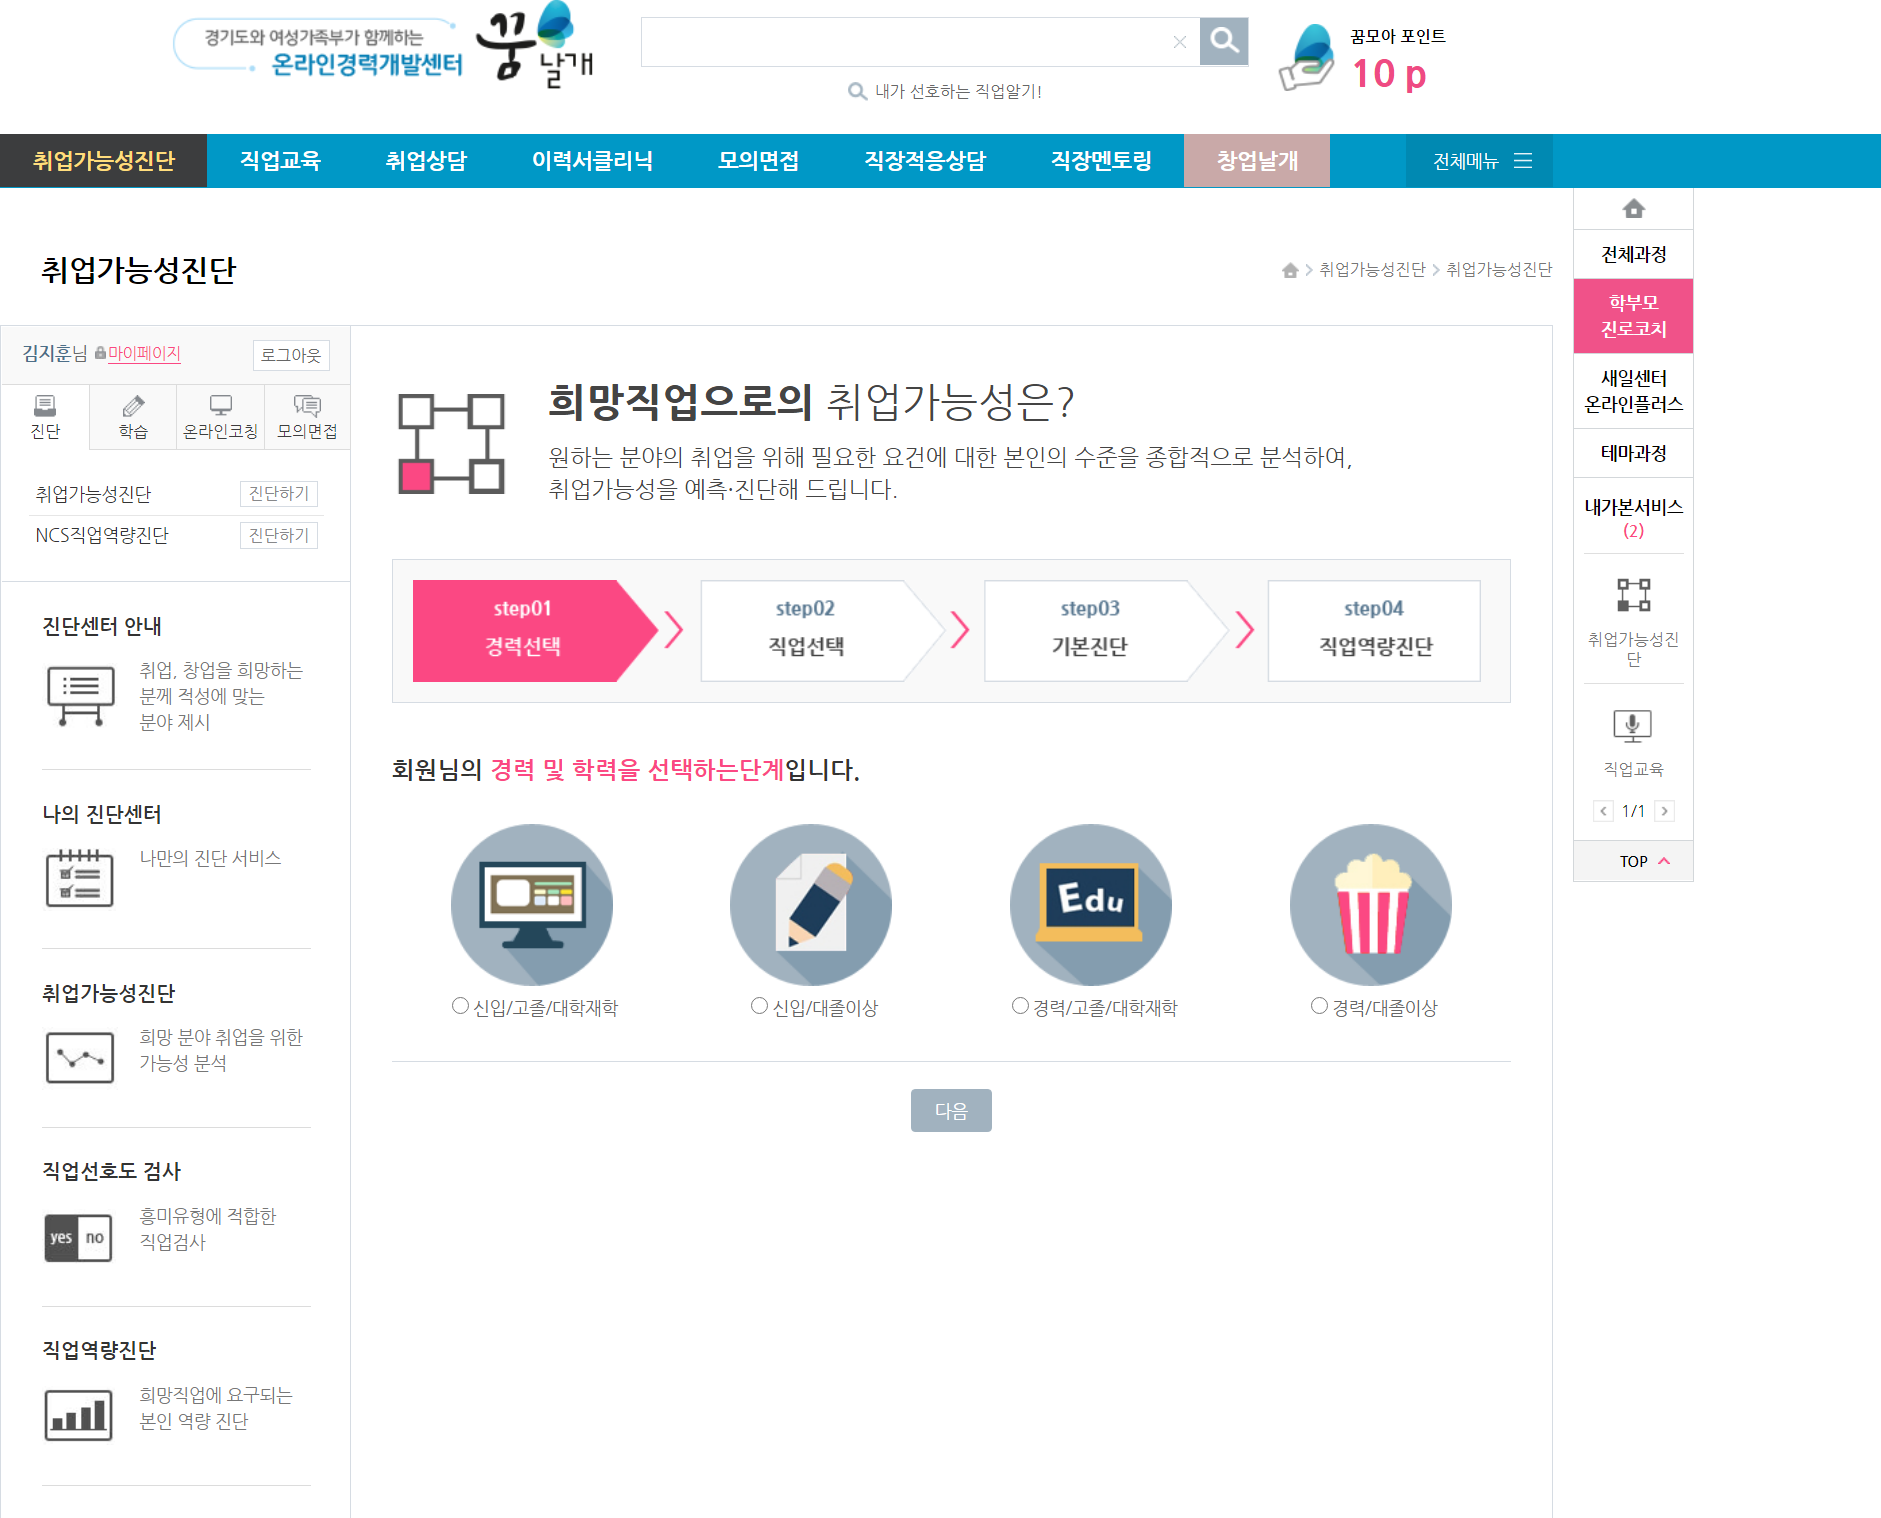Click the Edu board image for 경력/고졸/대학재학
This screenshot has height=1518, width=1881.
[1091, 905]
